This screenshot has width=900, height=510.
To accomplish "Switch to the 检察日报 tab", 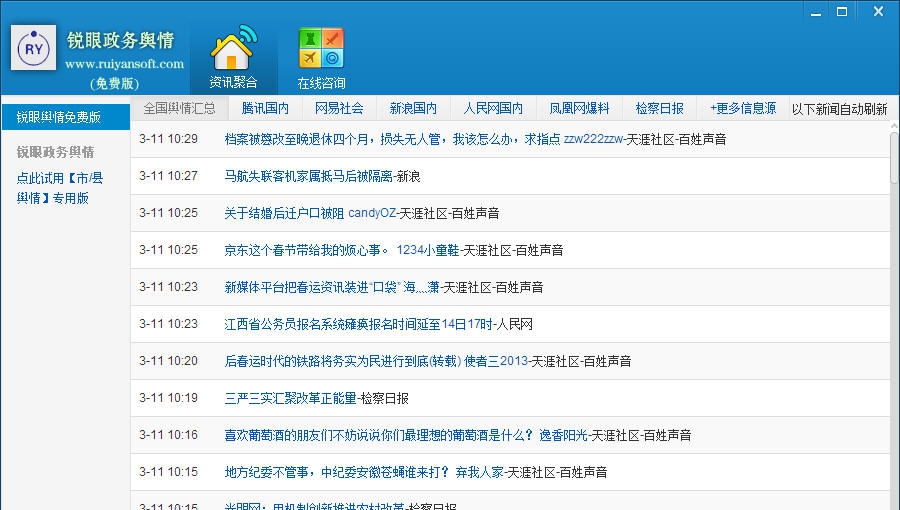I will click(x=660, y=108).
